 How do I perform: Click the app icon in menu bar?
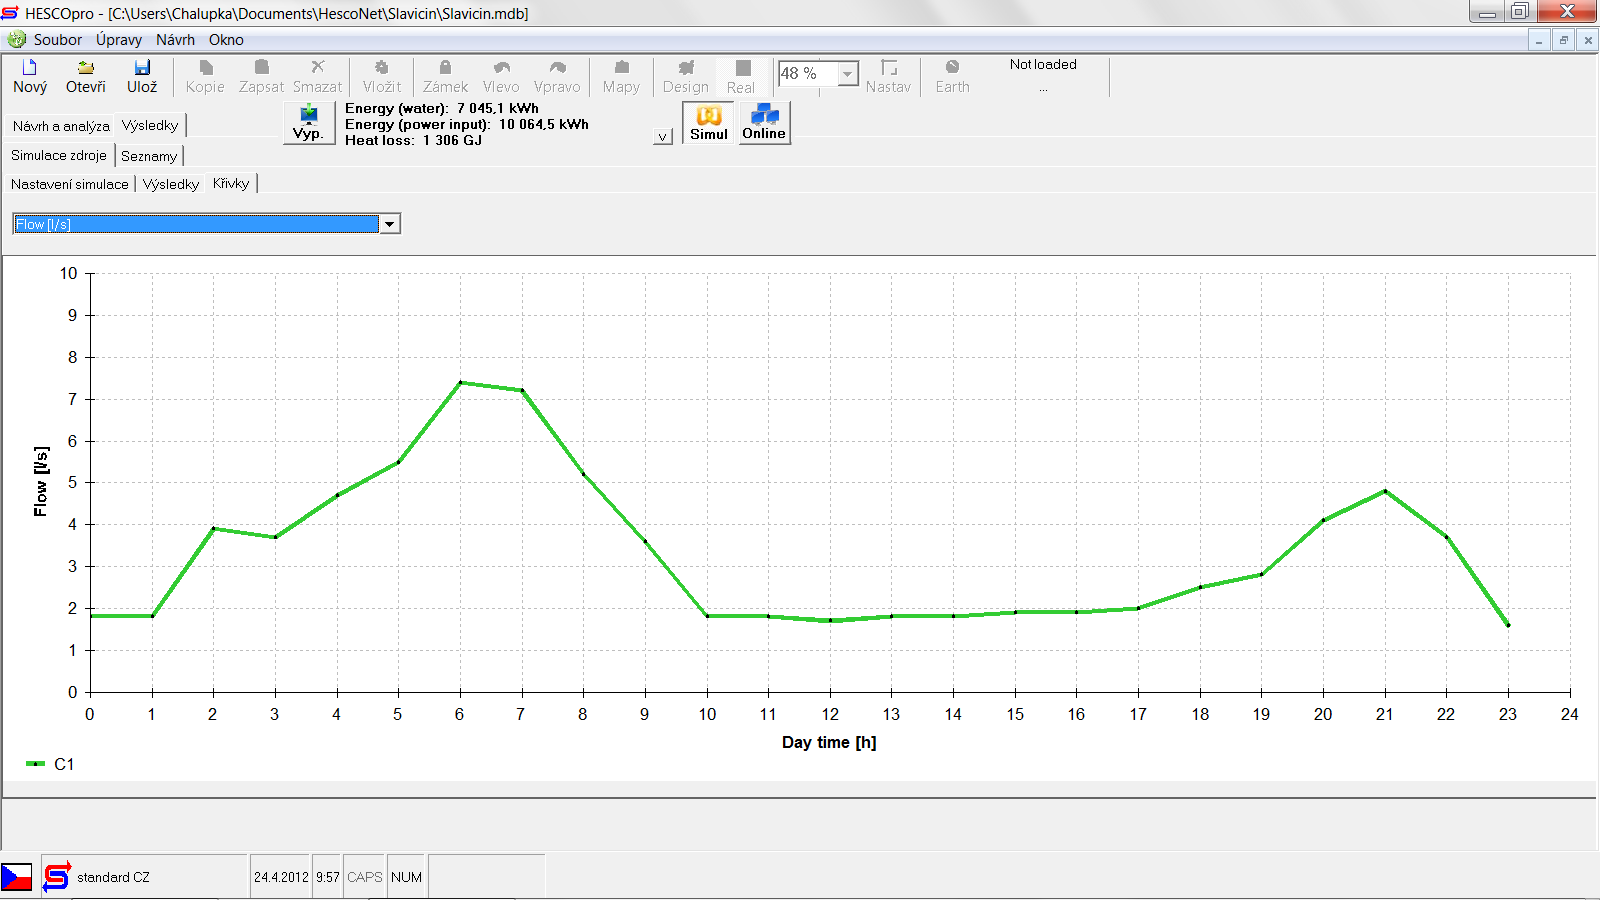(17, 40)
